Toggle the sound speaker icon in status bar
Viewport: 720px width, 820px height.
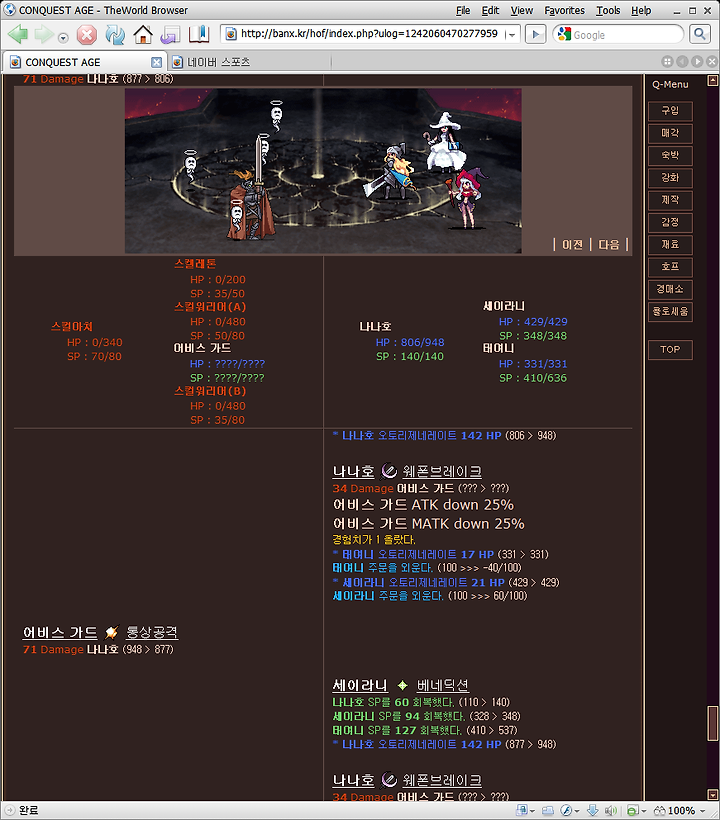[x=610, y=811]
